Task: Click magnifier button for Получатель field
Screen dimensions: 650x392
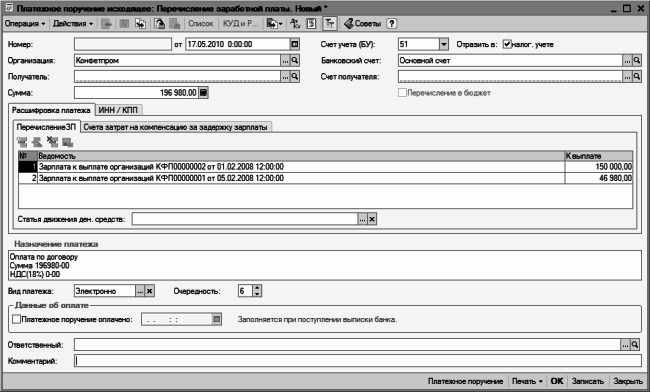Action: (295, 77)
